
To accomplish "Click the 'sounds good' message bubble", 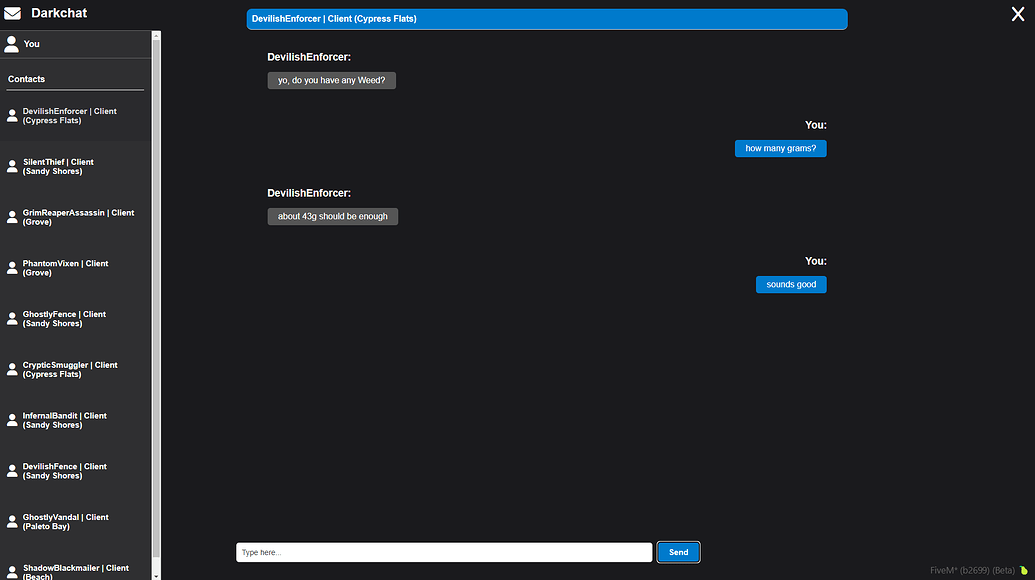I will 791,284.
